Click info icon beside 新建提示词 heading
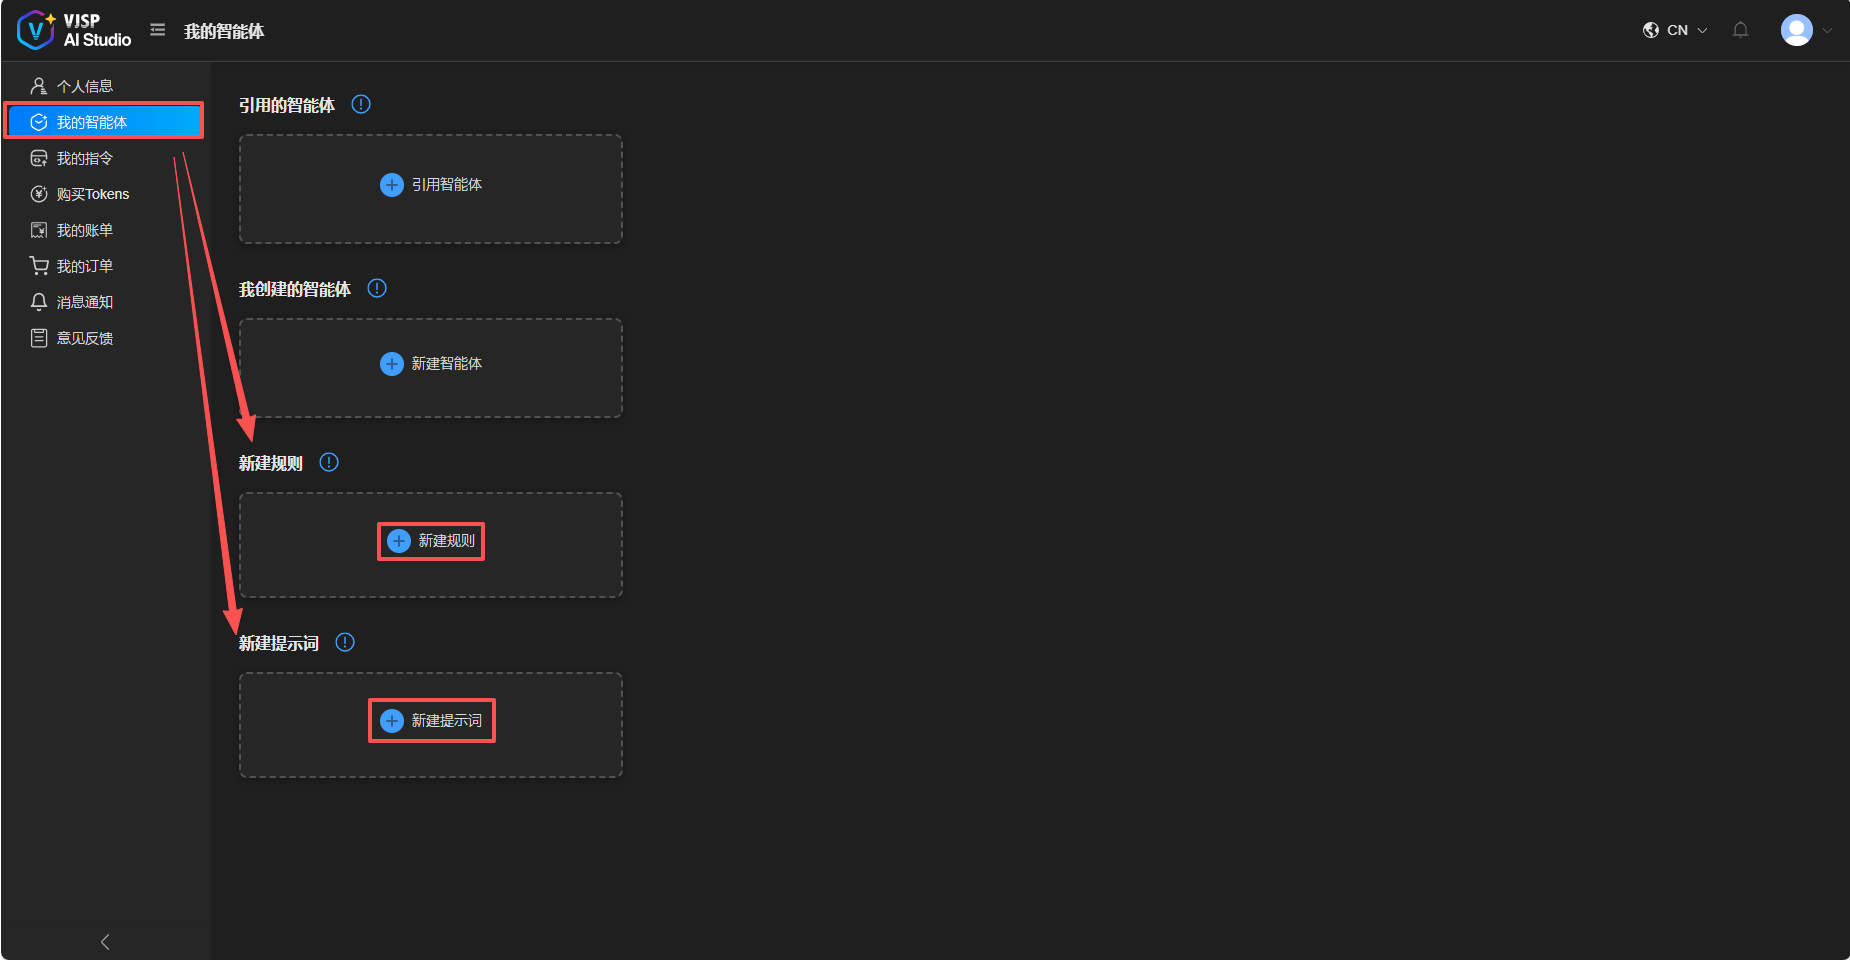Image resolution: width=1850 pixels, height=962 pixels. (x=345, y=642)
